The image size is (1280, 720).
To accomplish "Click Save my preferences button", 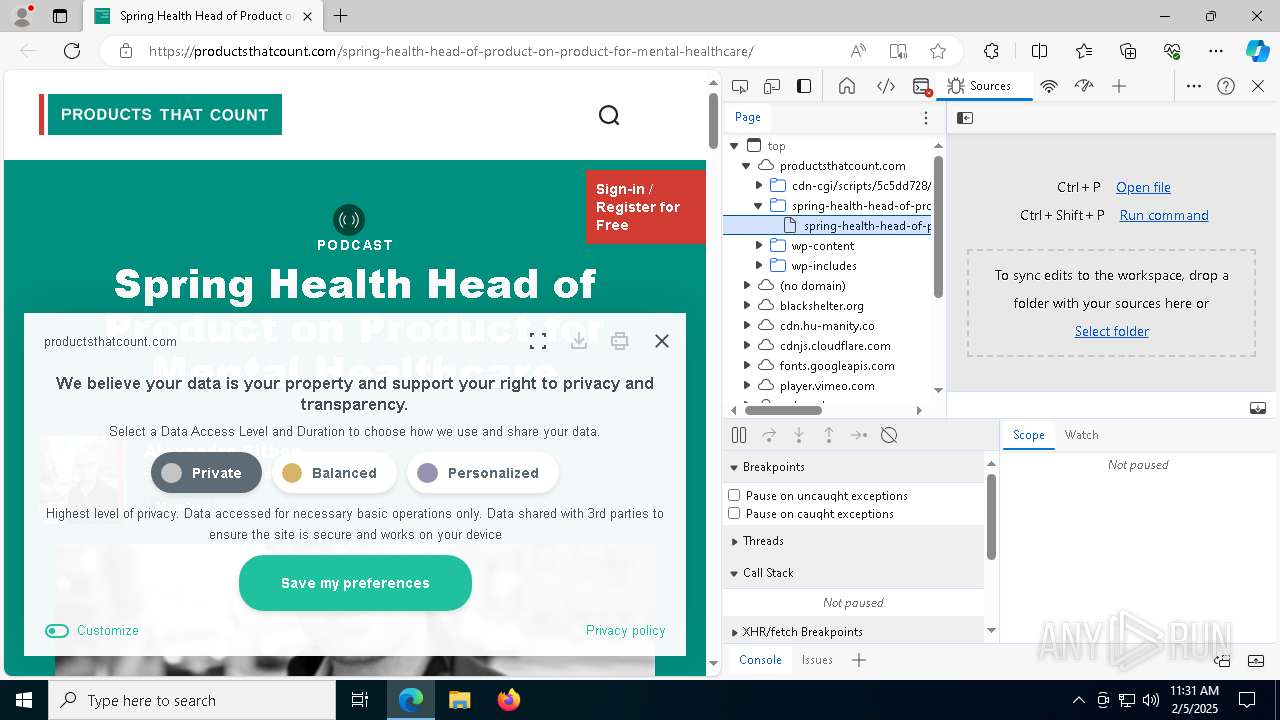I will point(355,583).
